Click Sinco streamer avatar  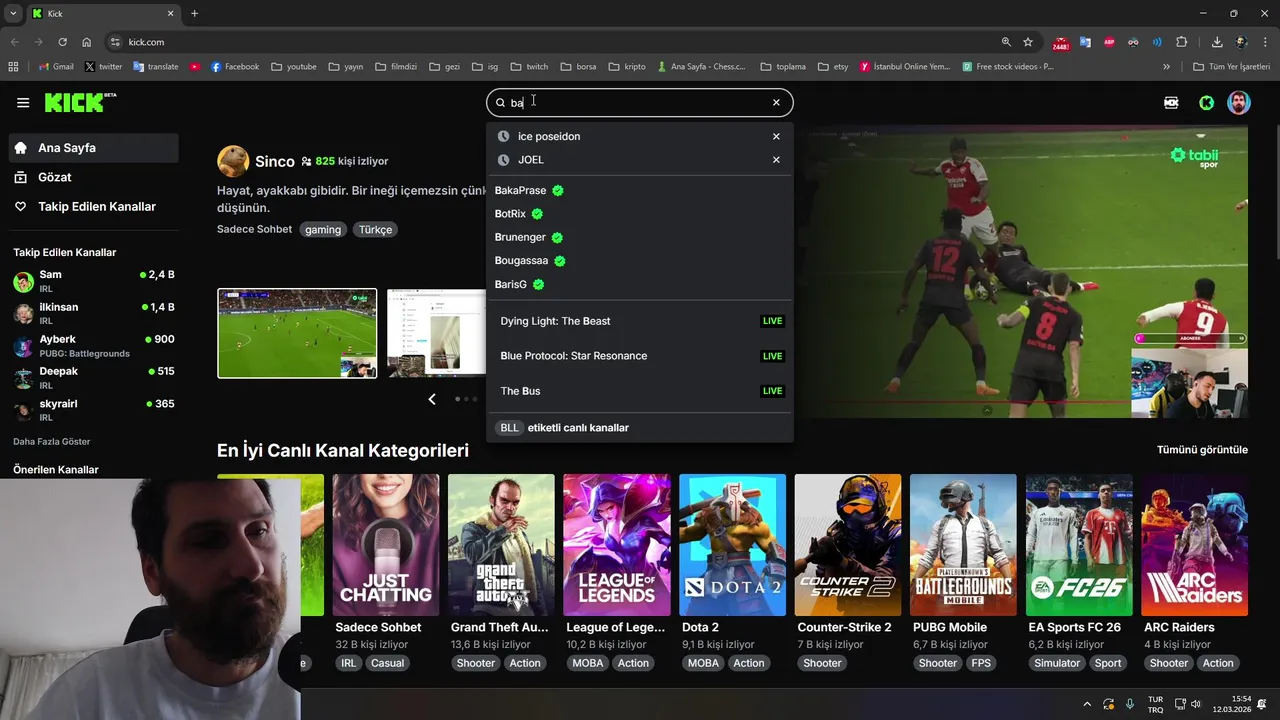233,161
